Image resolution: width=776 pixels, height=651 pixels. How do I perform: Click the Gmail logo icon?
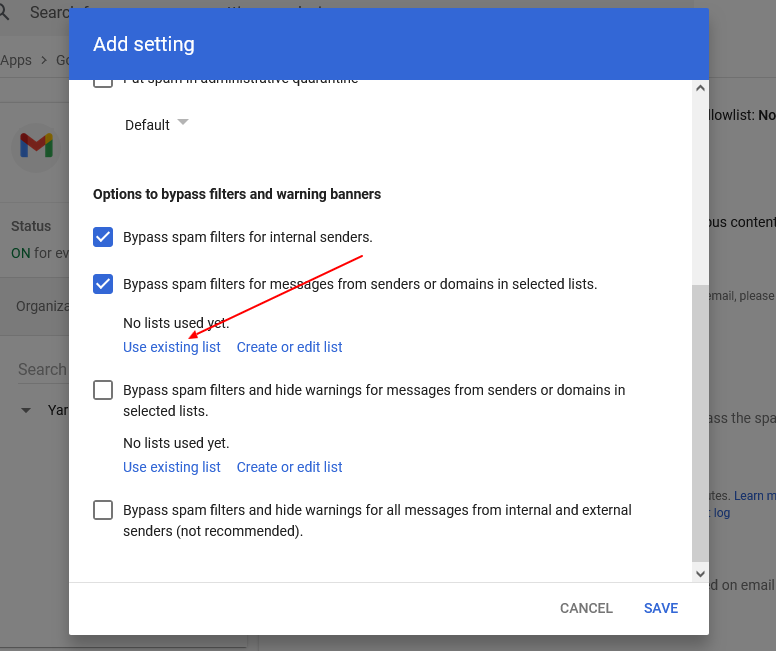coord(36,146)
